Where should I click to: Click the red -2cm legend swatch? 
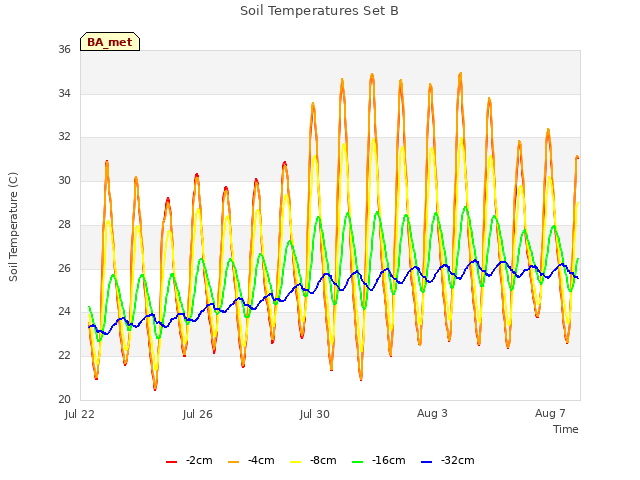171,462
